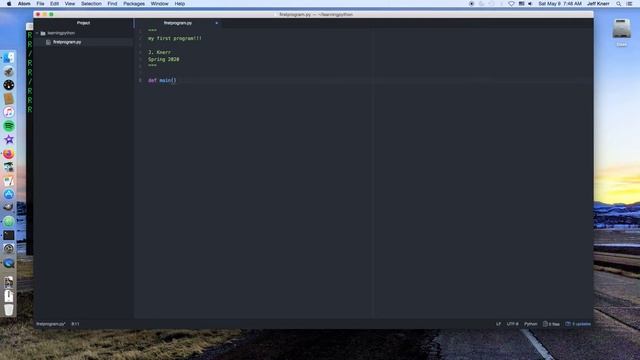Open the green Atom icon in Dock
Viewport: 640px width, 360px height.
click(9, 222)
